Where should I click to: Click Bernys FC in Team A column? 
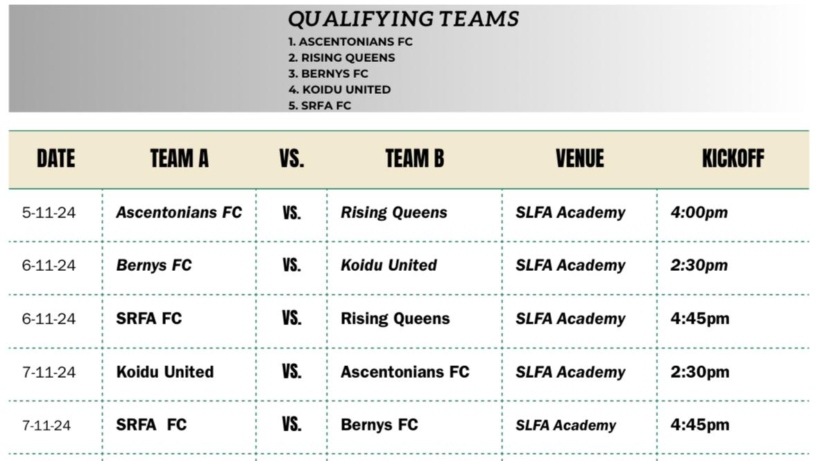(154, 265)
